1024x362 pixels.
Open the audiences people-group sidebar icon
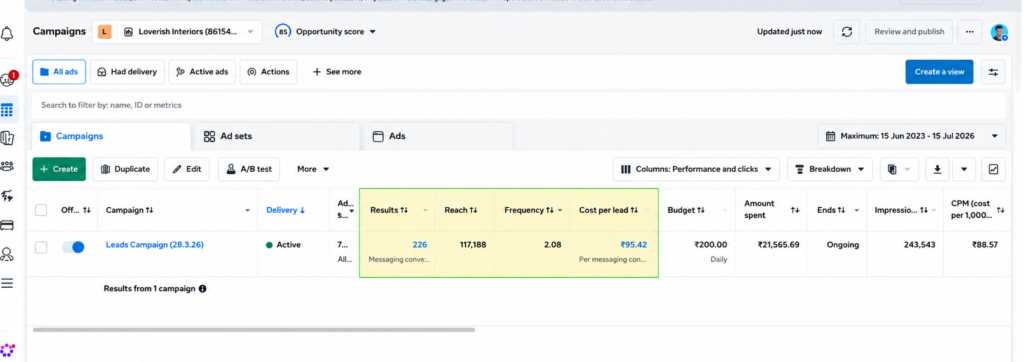pos(7,166)
